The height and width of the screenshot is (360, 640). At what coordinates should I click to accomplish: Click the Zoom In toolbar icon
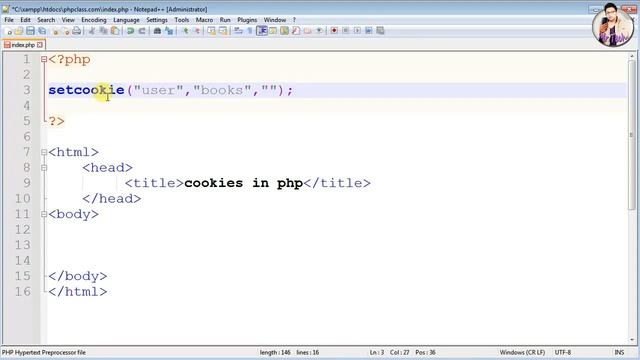click(185, 31)
